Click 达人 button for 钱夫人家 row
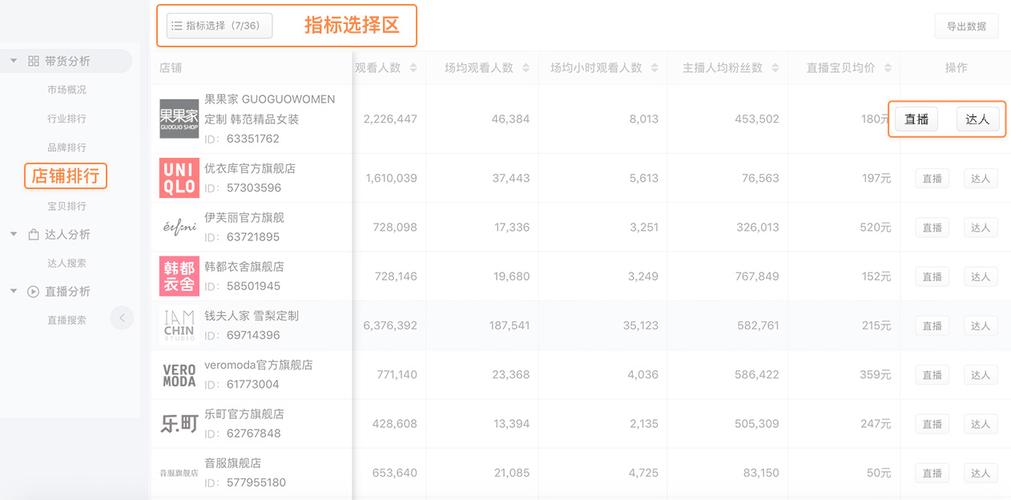The width and height of the screenshot is (1011, 500). [981, 326]
